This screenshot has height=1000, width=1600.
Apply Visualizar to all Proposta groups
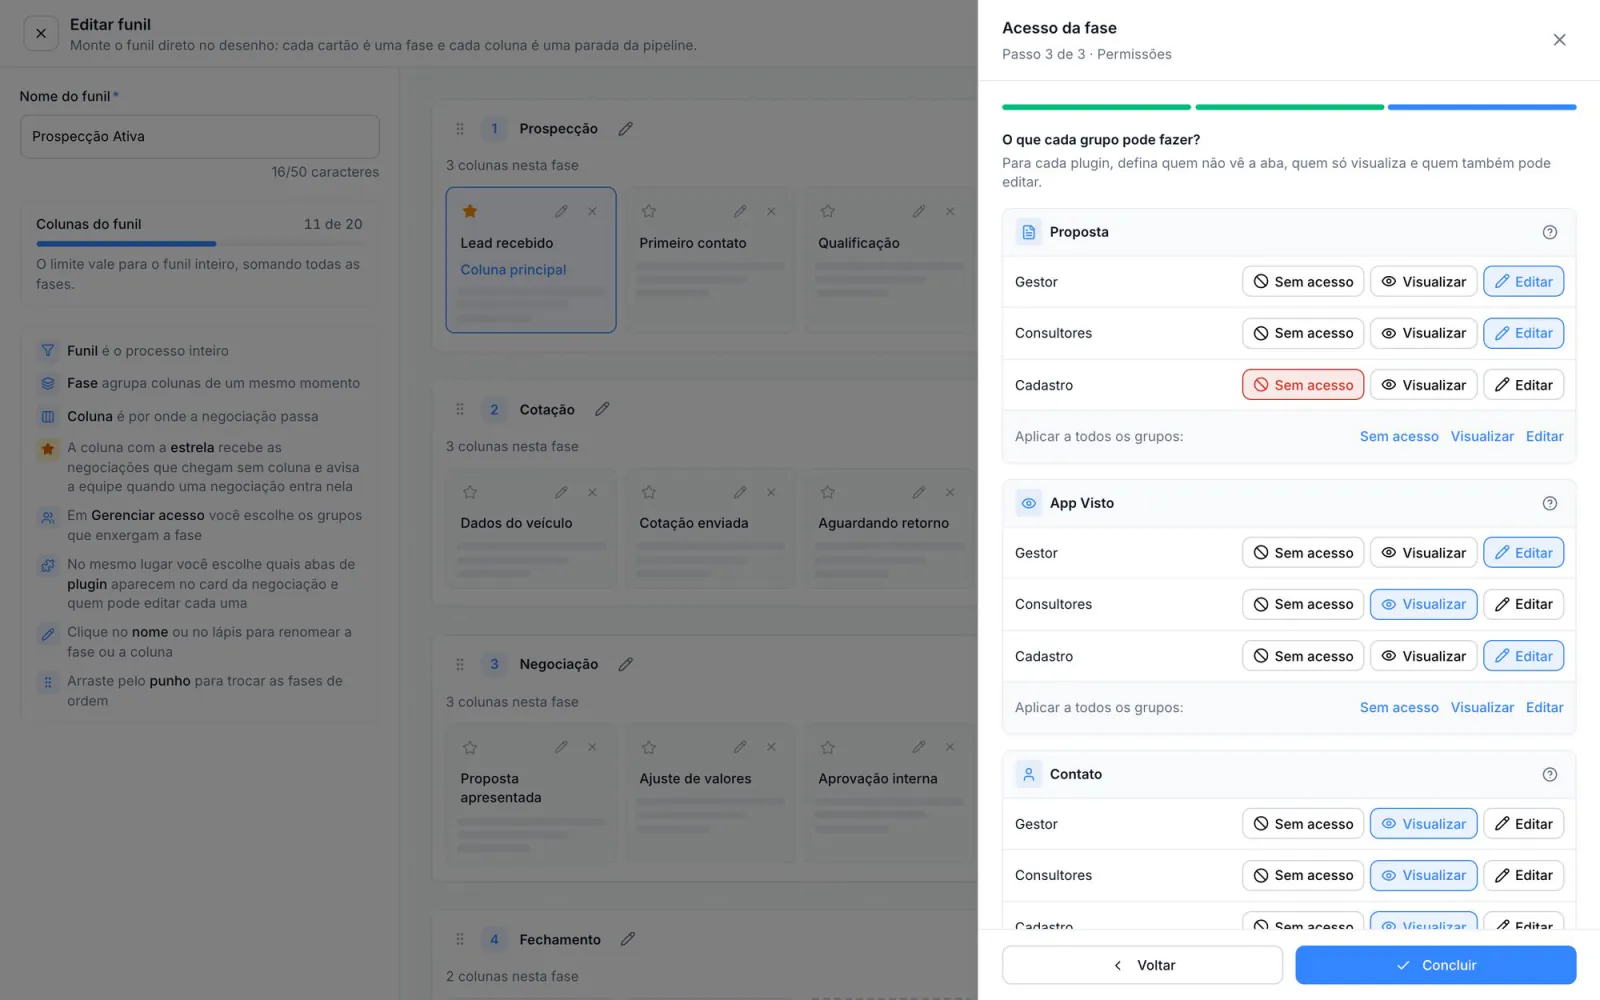[x=1482, y=436]
